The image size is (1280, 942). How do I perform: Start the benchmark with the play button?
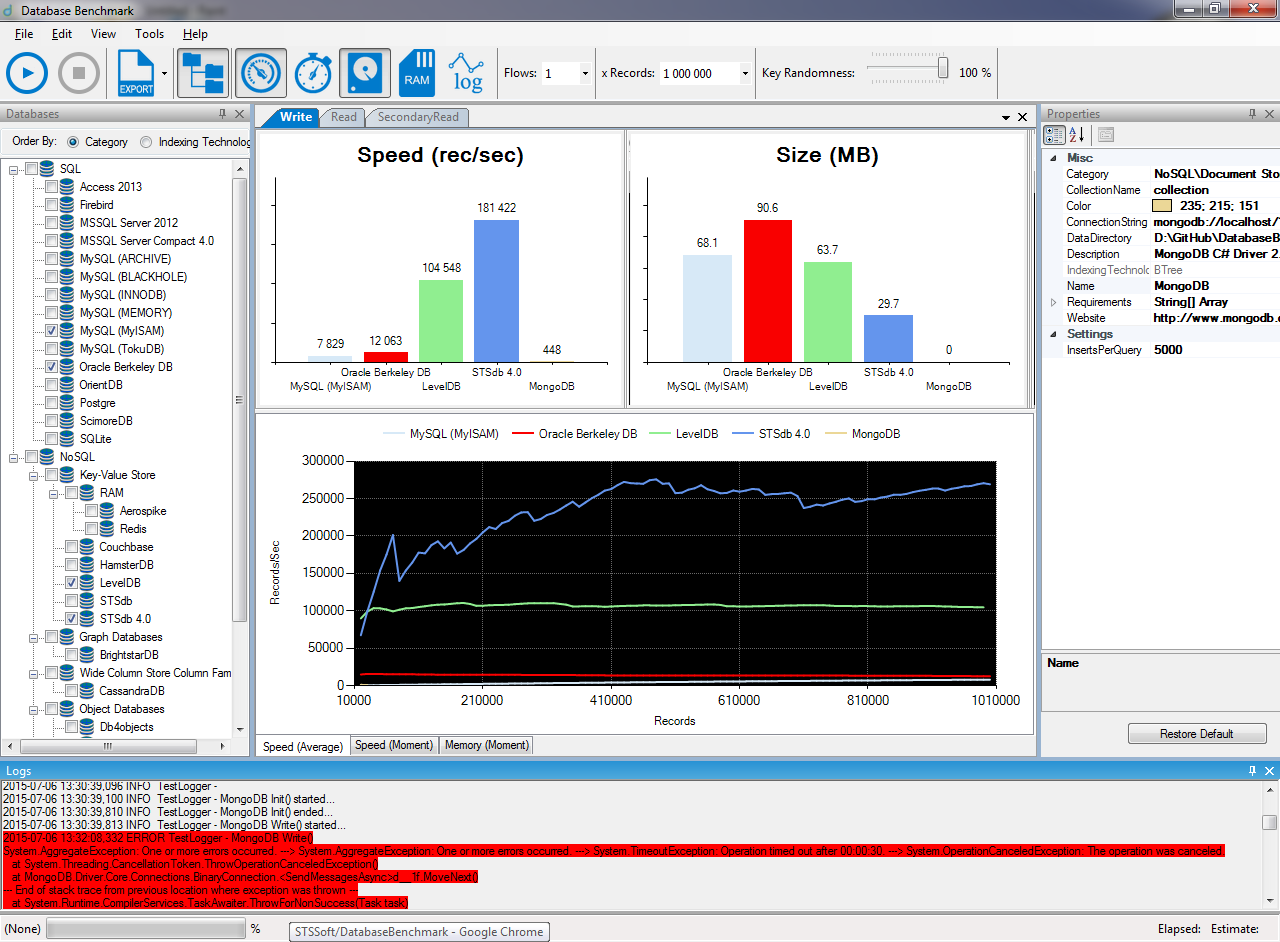[x=27, y=73]
